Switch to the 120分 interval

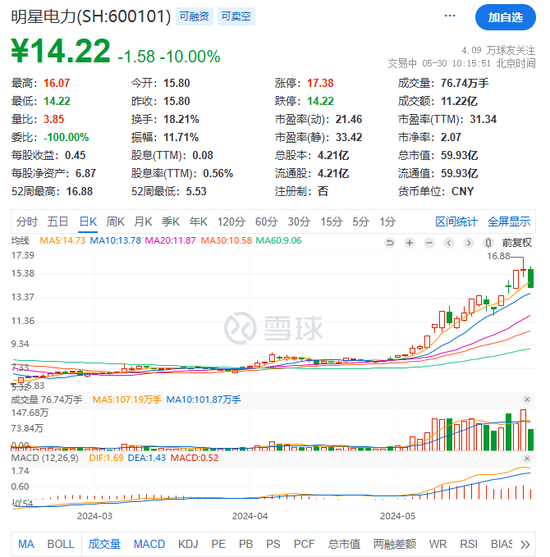[231, 222]
